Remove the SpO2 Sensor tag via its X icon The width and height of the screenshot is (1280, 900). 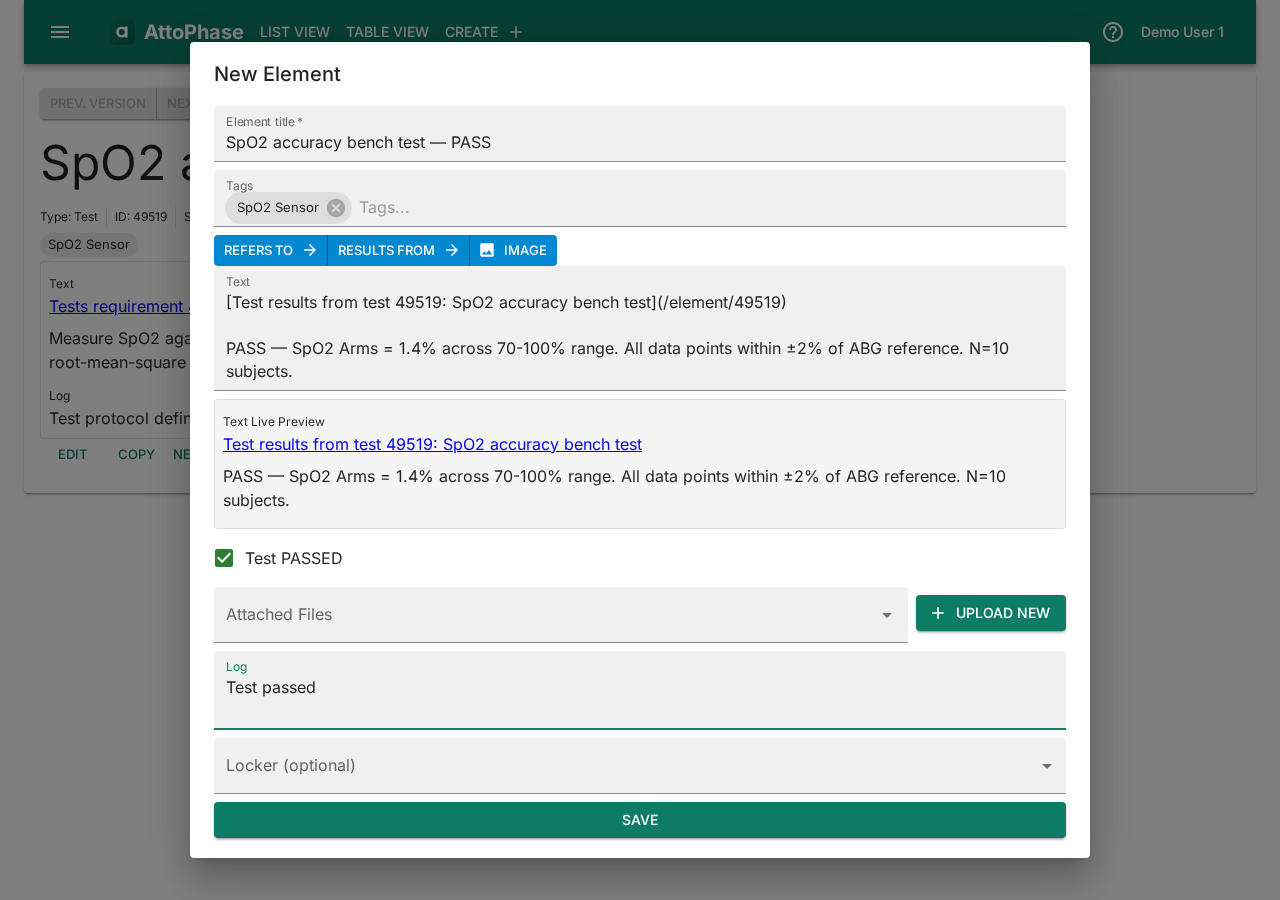coord(335,208)
